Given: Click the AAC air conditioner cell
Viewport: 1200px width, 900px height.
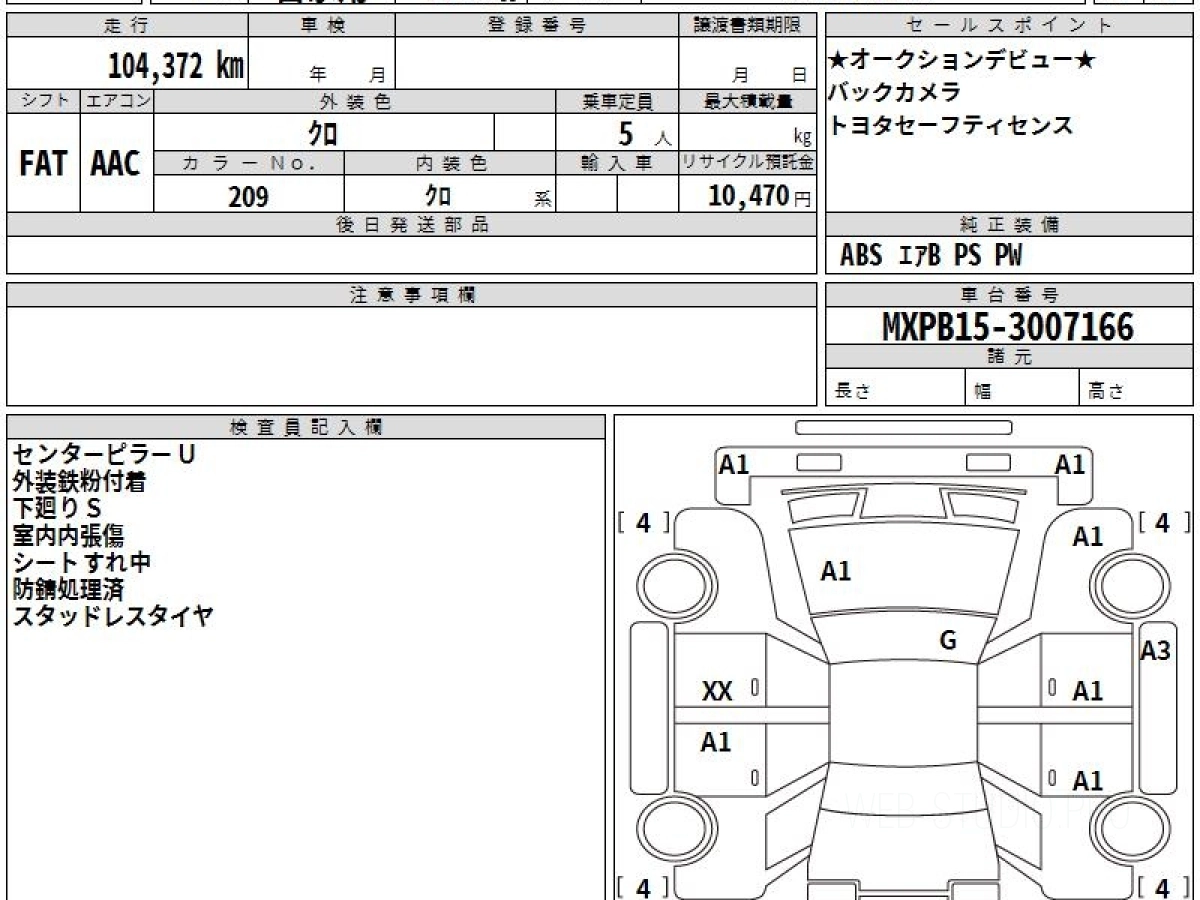Looking at the screenshot, I should (116, 164).
